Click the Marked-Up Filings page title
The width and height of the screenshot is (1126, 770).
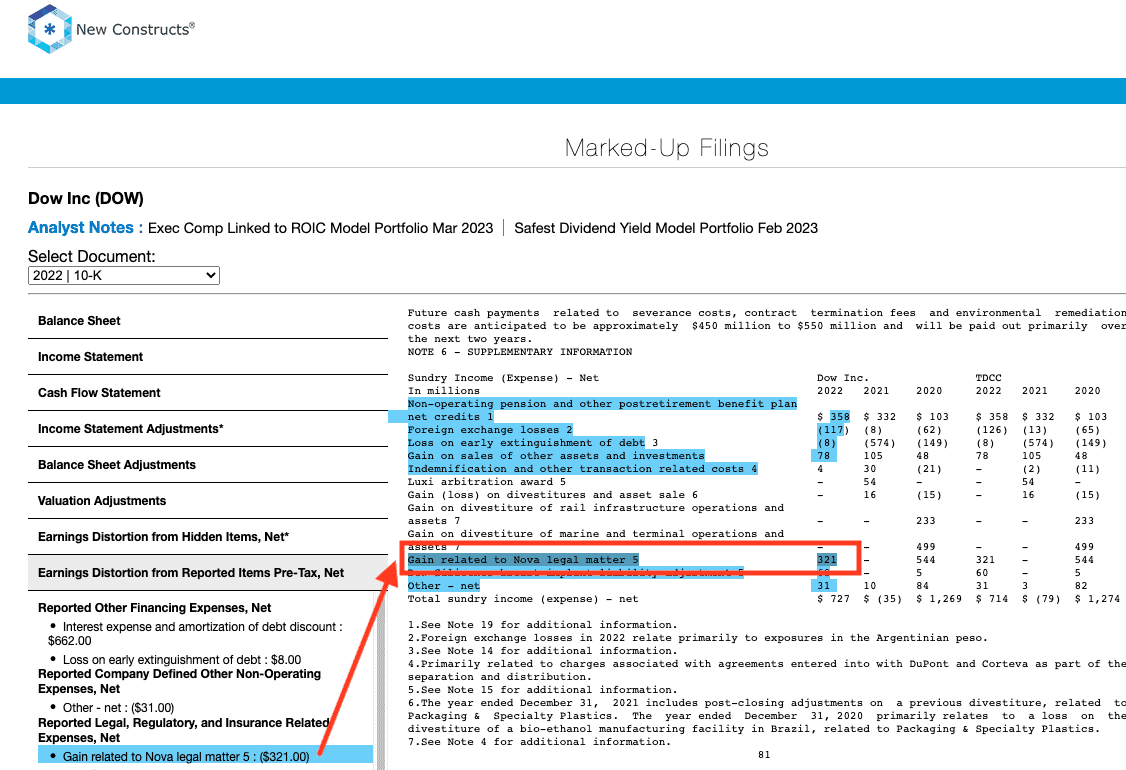coord(666,147)
